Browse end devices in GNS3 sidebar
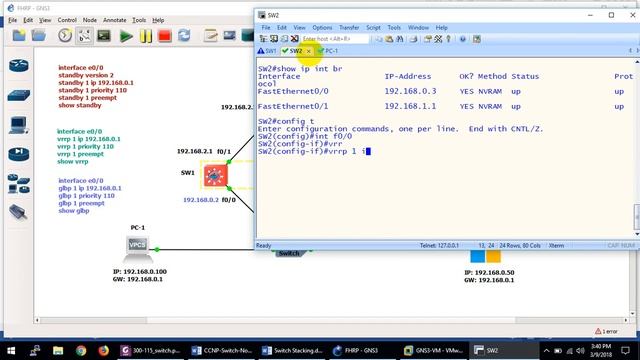The image size is (640, 360). click(19, 125)
